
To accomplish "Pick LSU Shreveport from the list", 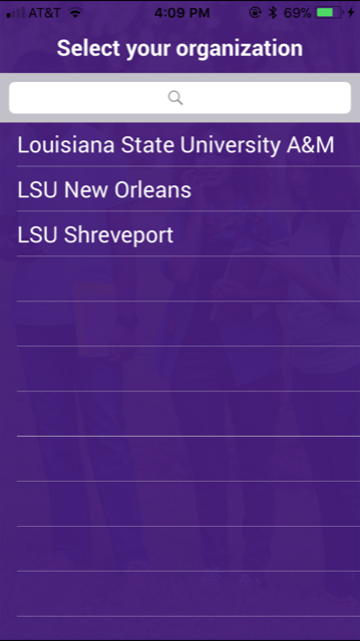I will tap(180, 234).
